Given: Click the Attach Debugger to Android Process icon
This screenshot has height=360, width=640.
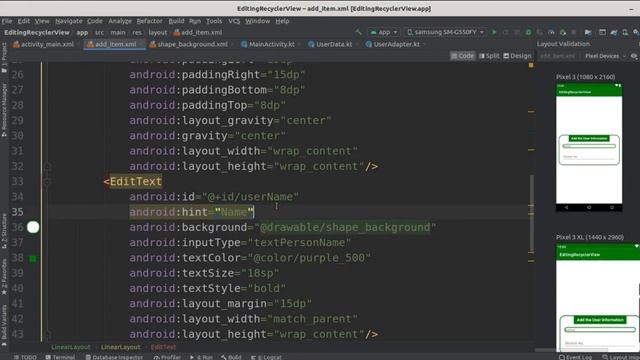Looking at the screenshot, I should coord(563,32).
